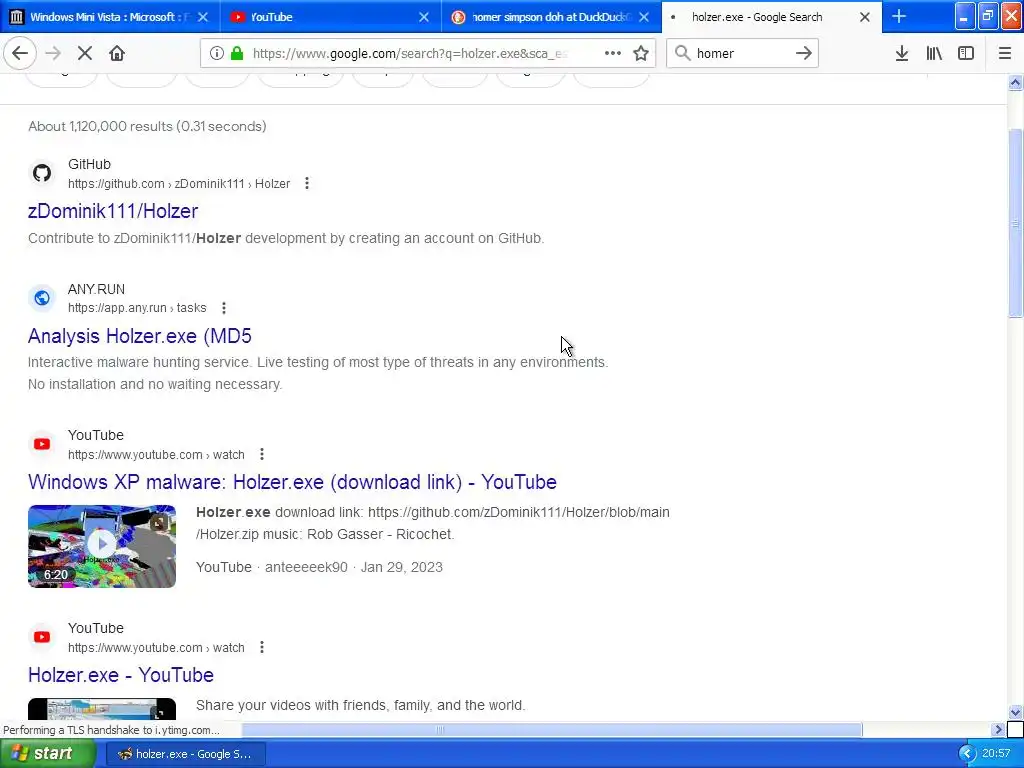Click the green secure-connection padlock

237,53
